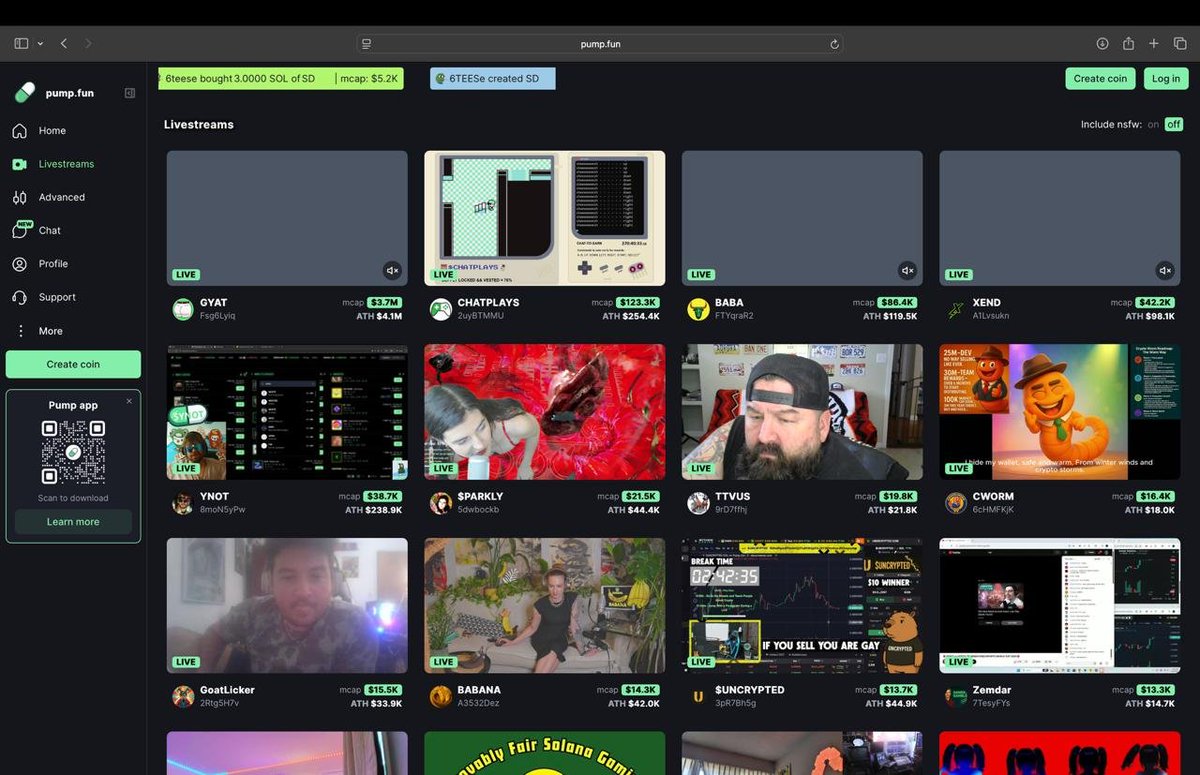Click the GYAT coin avatar
This screenshot has height=775, width=1200.
(x=183, y=309)
